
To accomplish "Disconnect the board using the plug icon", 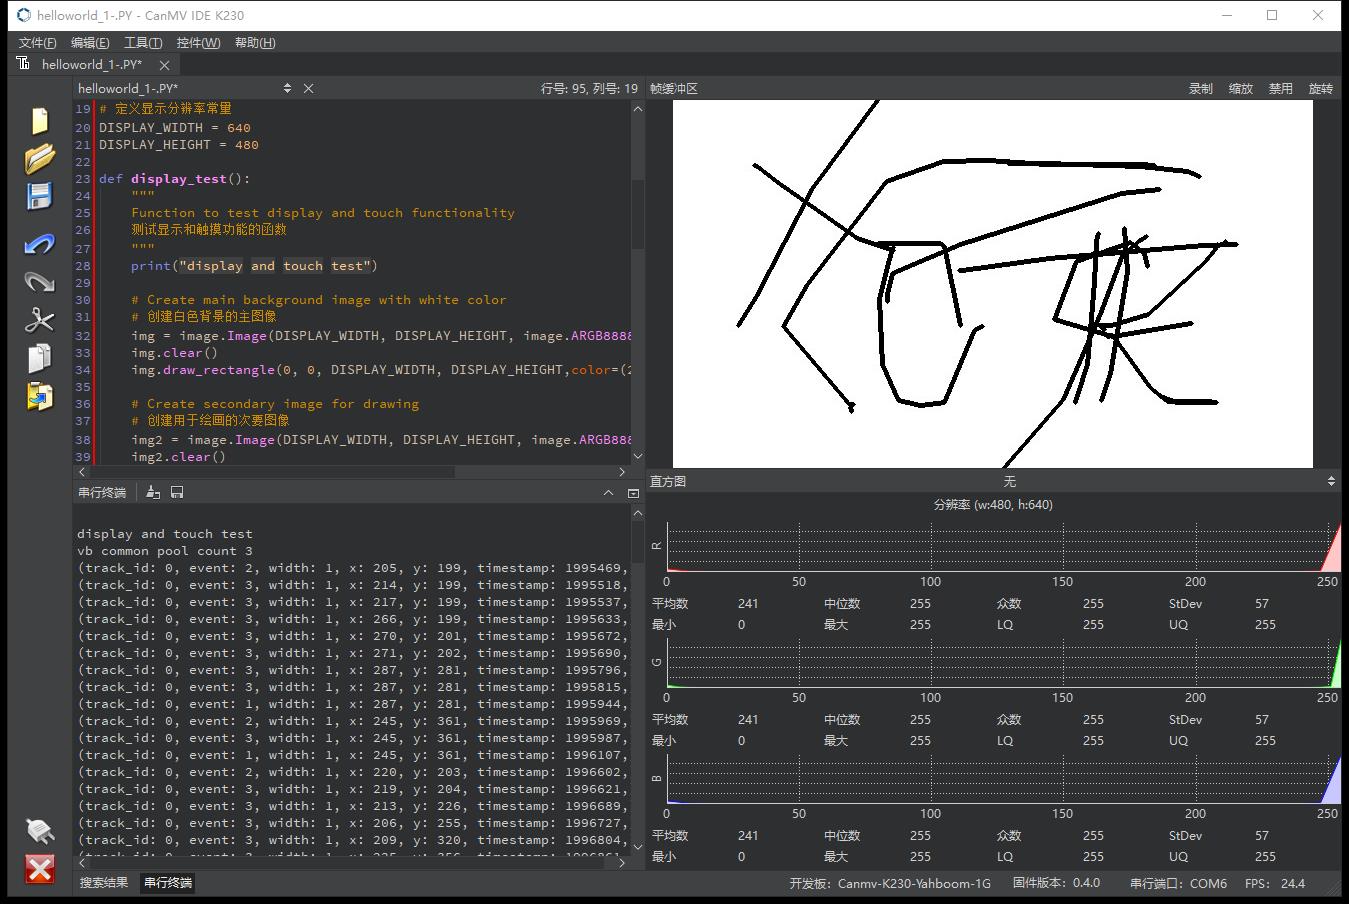I will [39, 830].
